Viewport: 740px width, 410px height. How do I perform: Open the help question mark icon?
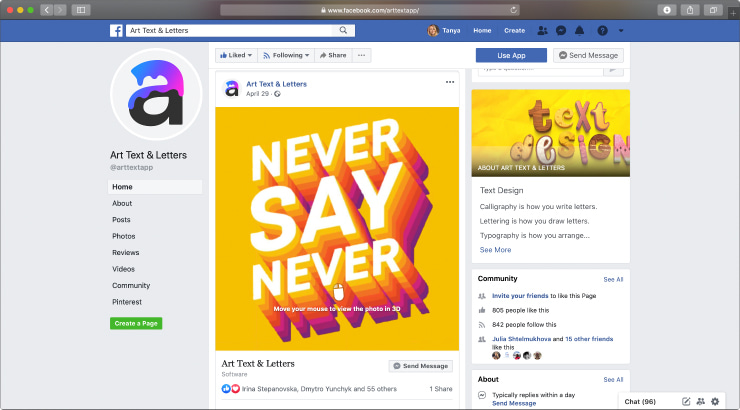pos(602,31)
